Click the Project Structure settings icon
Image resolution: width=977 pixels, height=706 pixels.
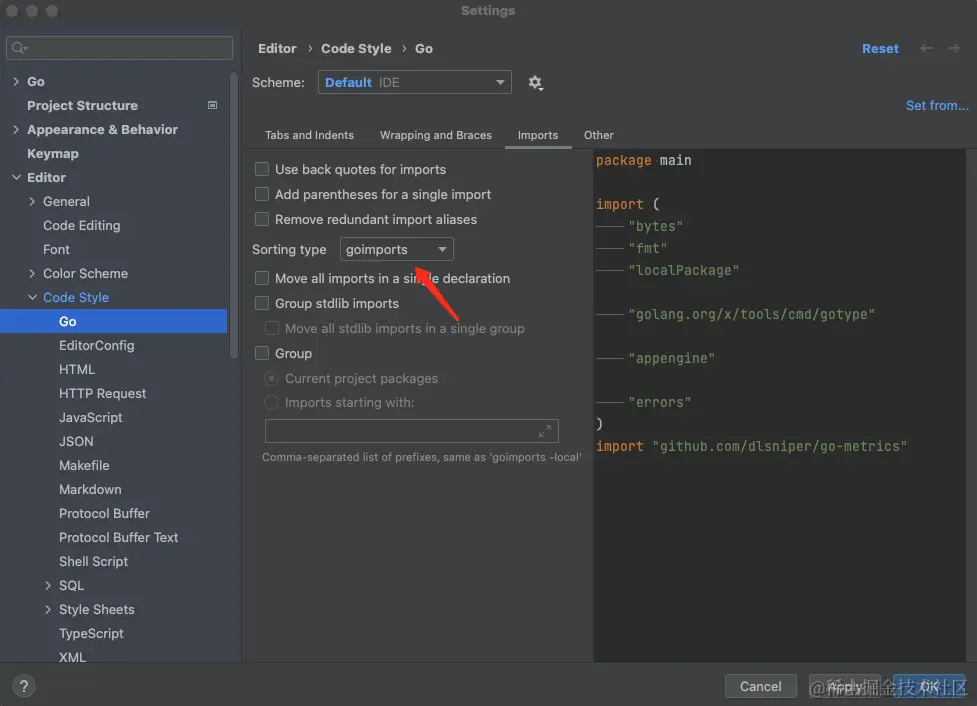[212, 105]
